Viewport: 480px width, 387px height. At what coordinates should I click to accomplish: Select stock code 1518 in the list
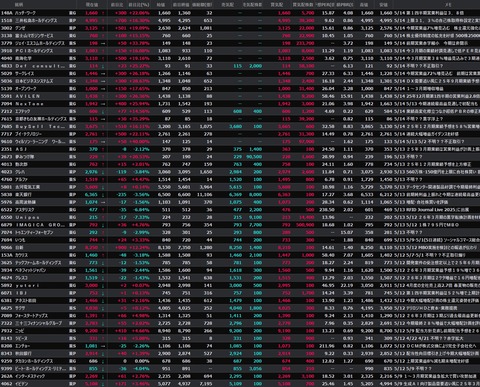(6, 21)
